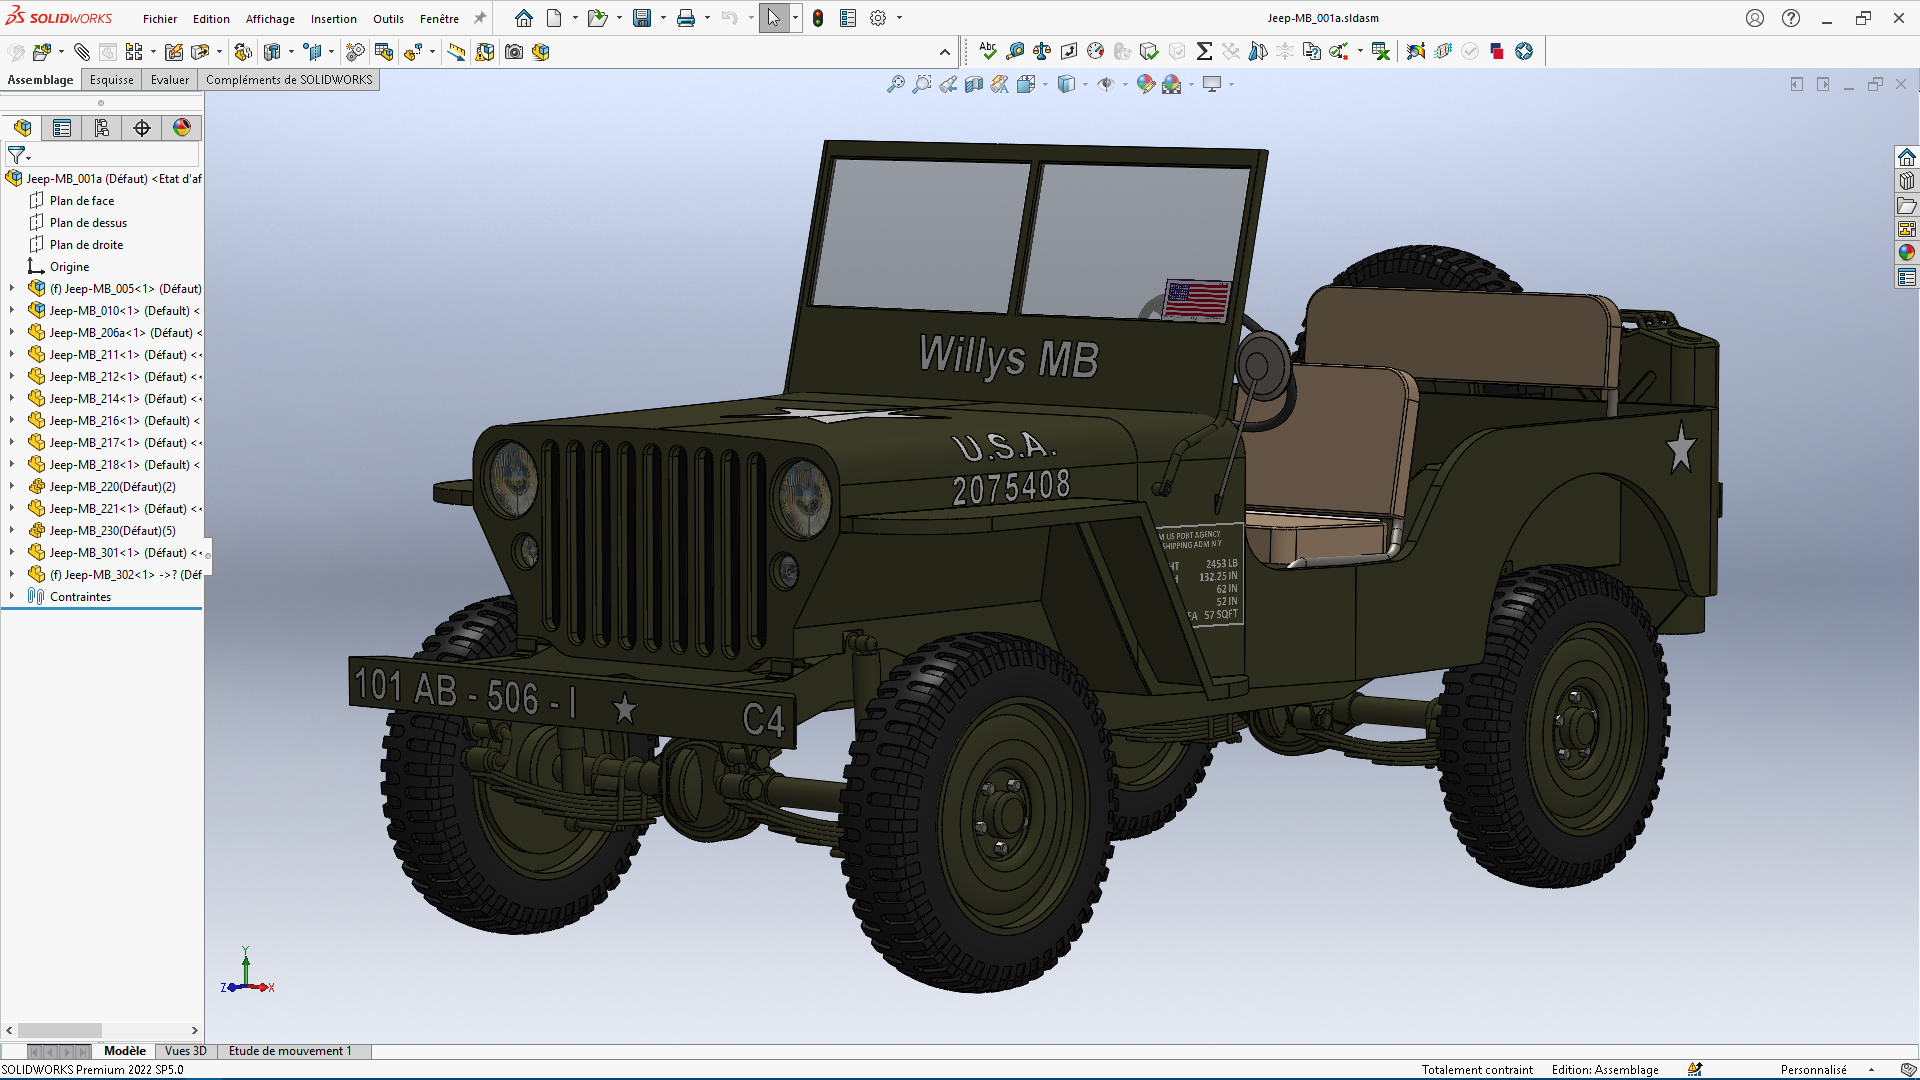Click Show Hidden Components icon
Screen dimensions: 1920x1080
(243, 52)
